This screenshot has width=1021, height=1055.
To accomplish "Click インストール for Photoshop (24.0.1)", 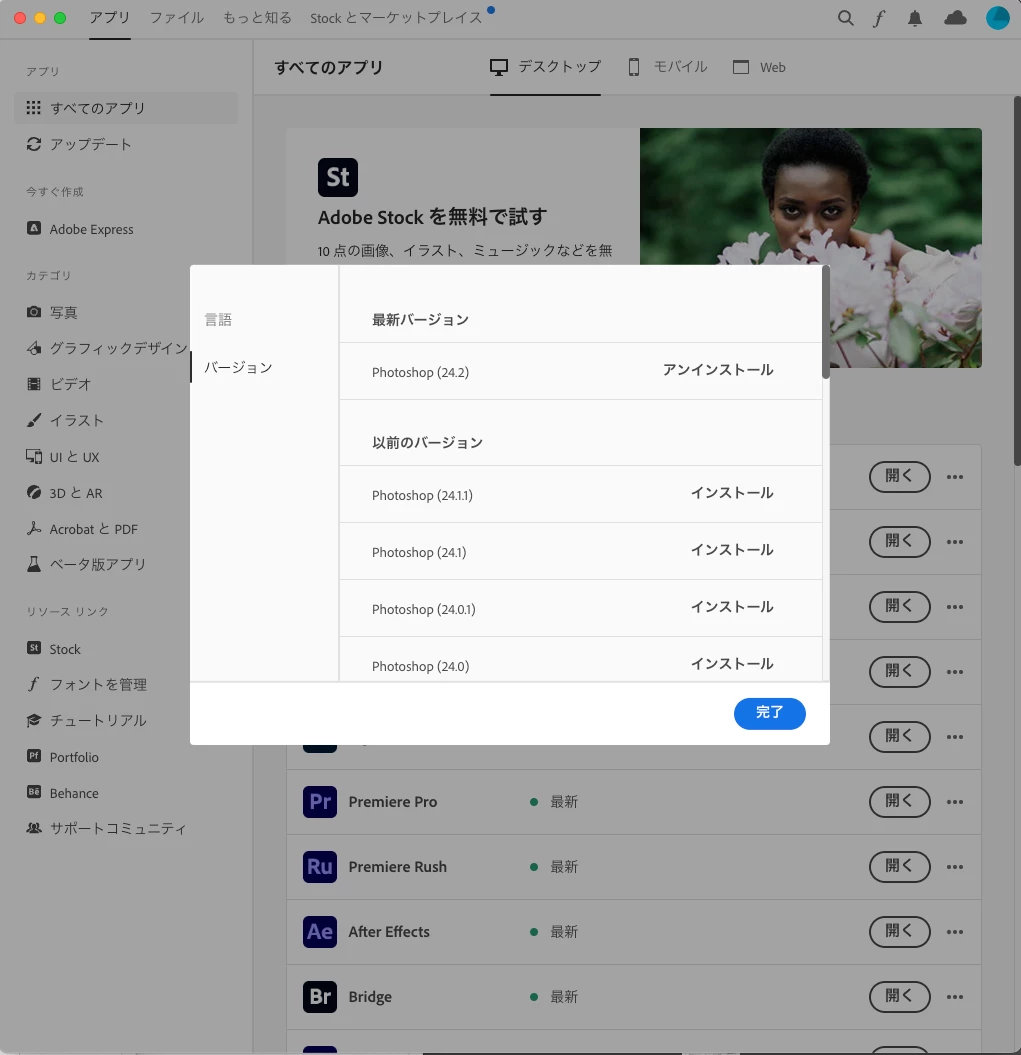I will [x=732, y=607].
